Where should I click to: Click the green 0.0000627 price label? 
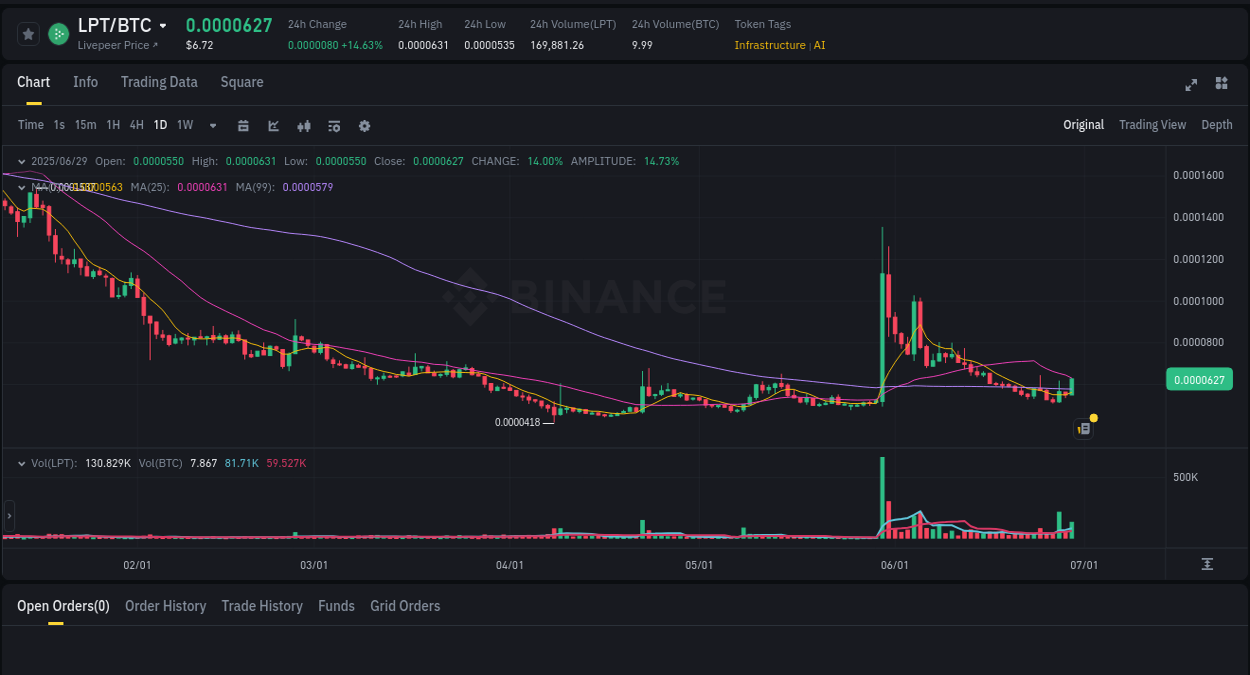coord(1199,380)
